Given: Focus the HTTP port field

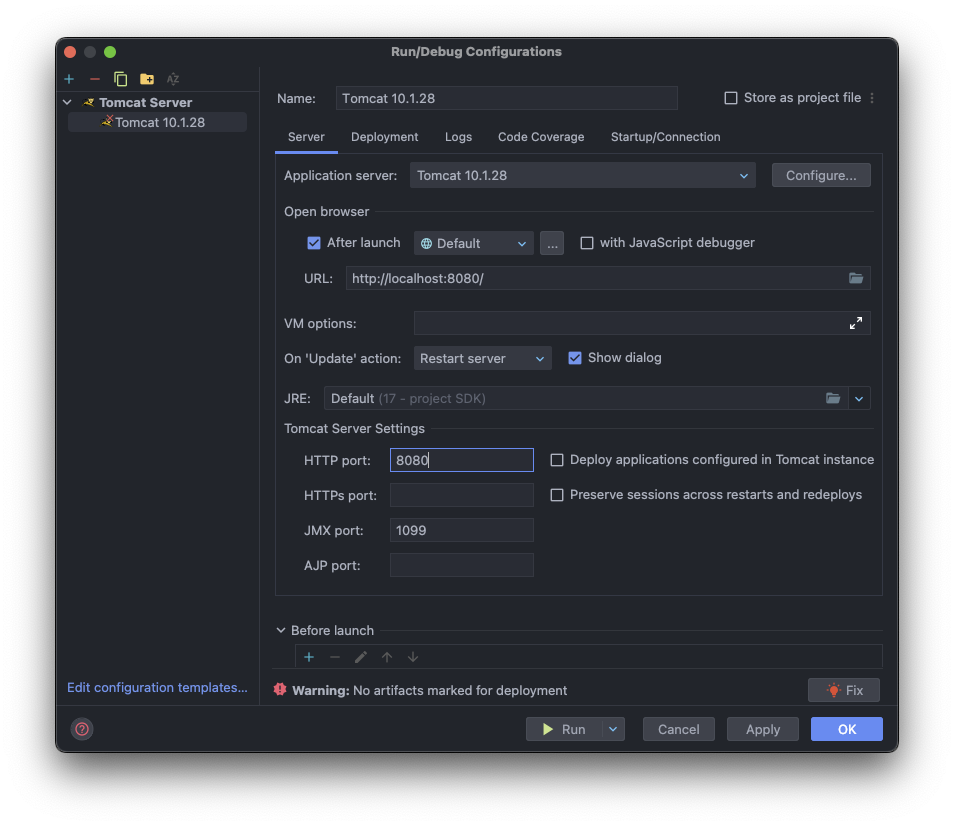Looking at the screenshot, I should click(462, 460).
